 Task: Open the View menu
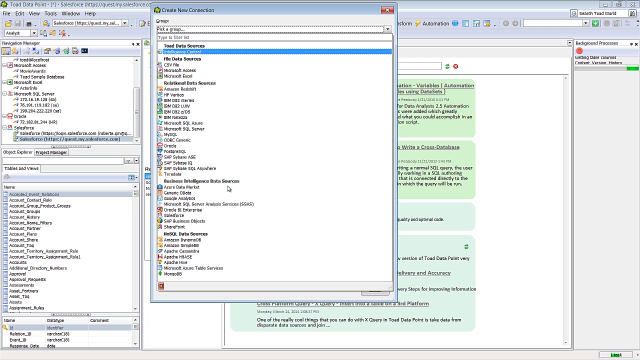[x=34, y=13]
